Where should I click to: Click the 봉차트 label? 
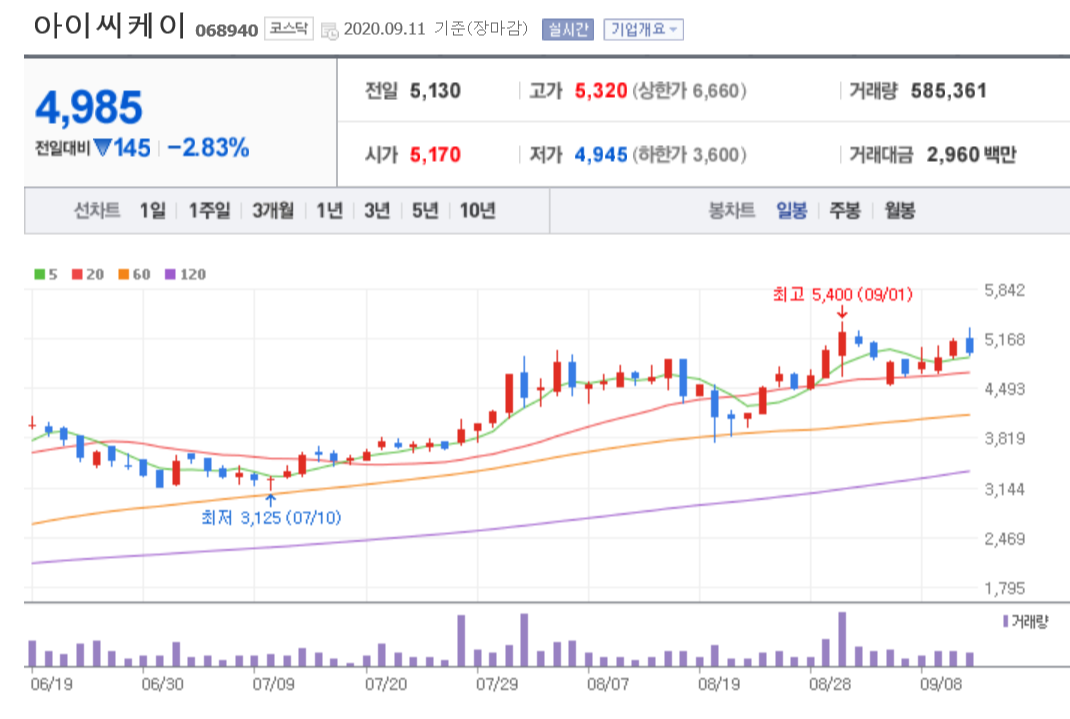pos(732,210)
